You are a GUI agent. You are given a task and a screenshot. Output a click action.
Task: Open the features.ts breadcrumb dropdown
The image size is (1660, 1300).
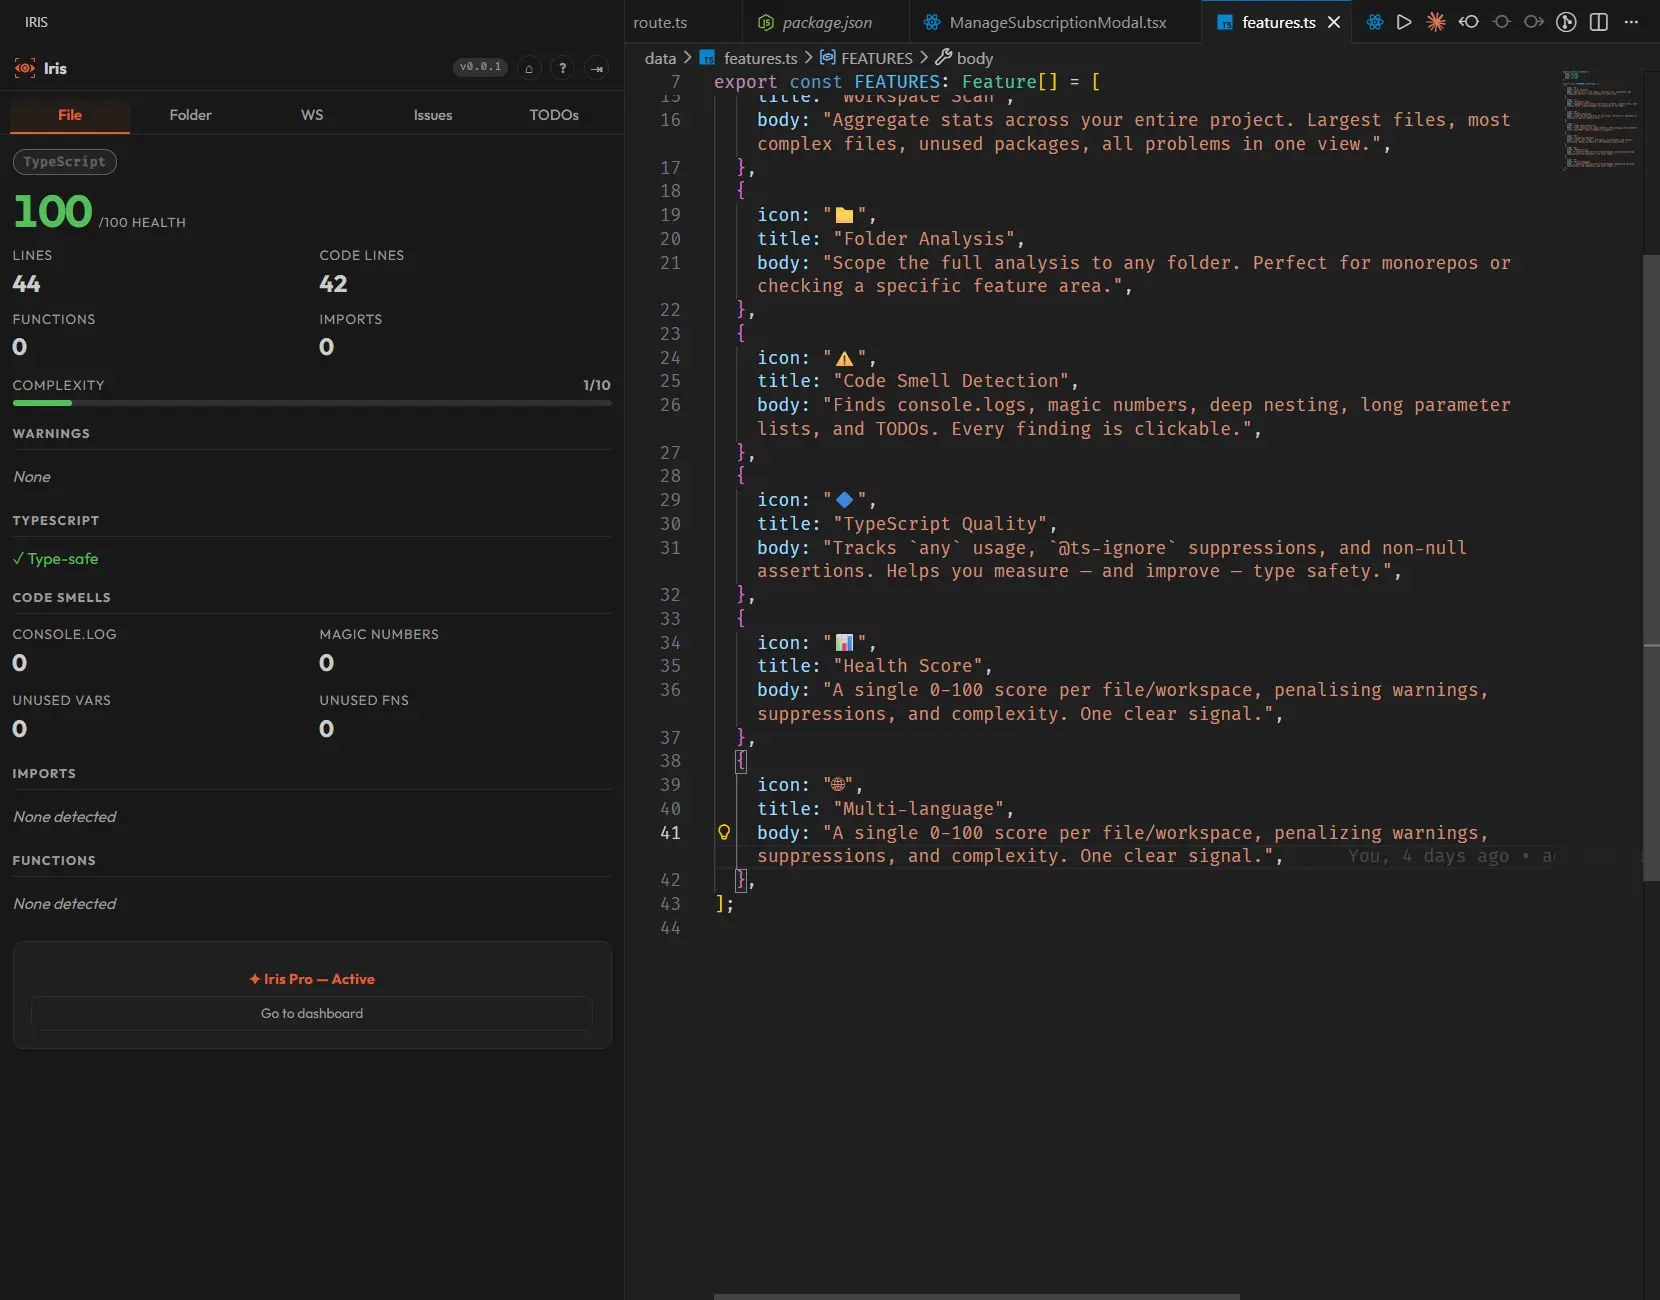click(x=762, y=58)
